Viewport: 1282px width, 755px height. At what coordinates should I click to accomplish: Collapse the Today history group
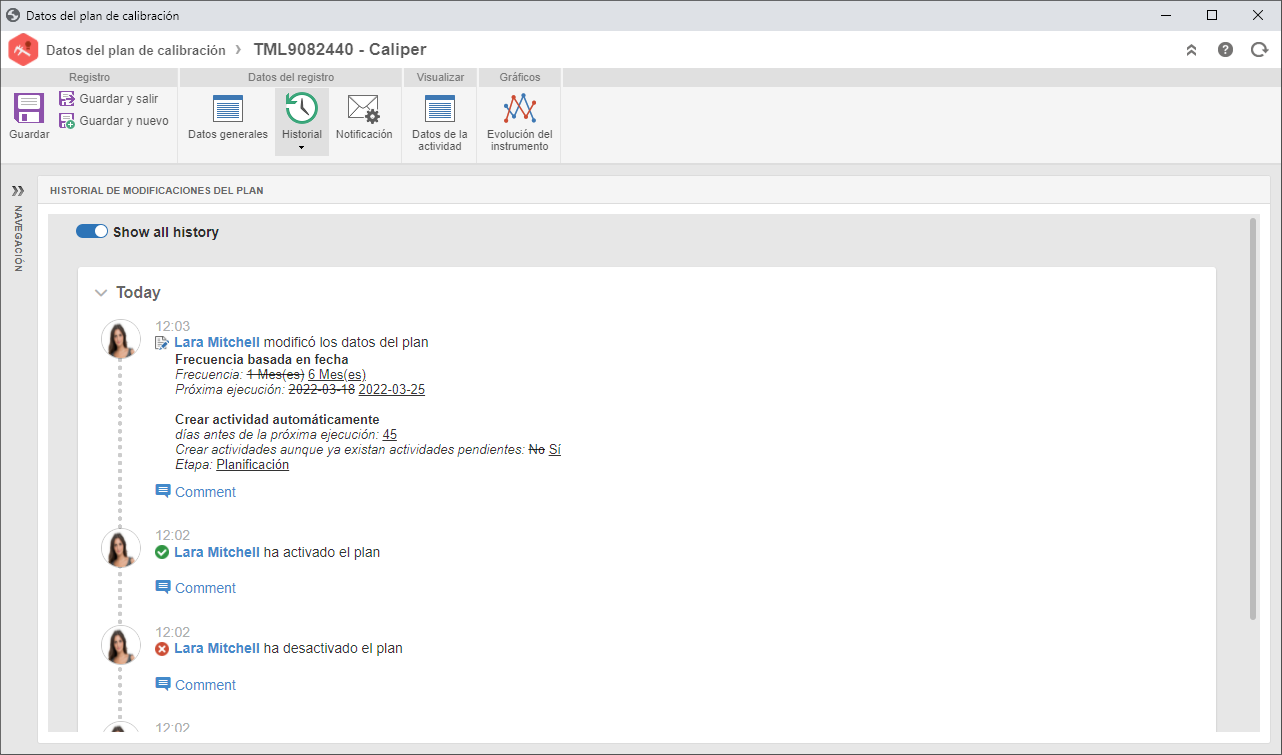point(100,293)
